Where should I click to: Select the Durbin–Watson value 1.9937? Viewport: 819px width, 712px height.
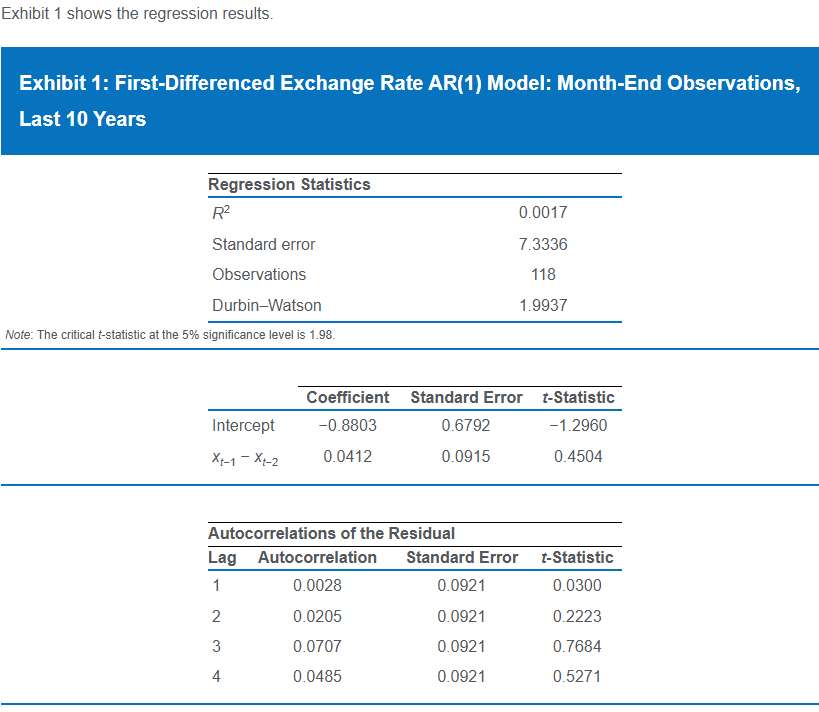(x=543, y=305)
